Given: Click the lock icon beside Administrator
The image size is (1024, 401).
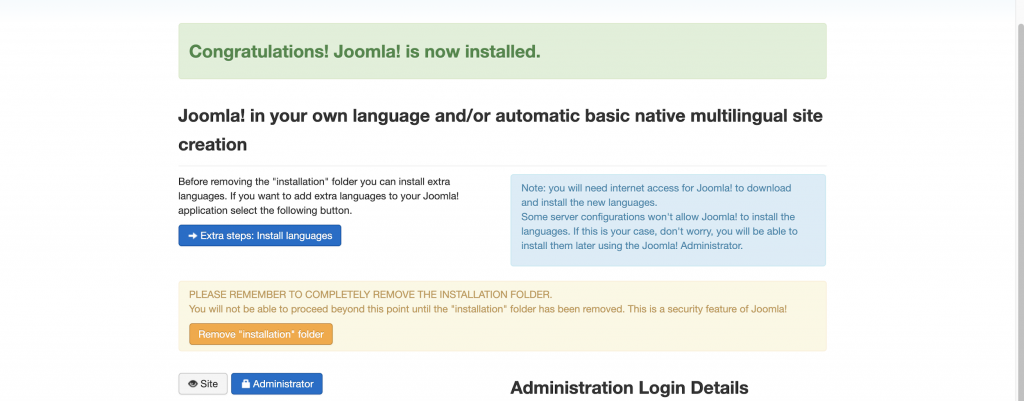Looking at the screenshot, I should 245,384.
